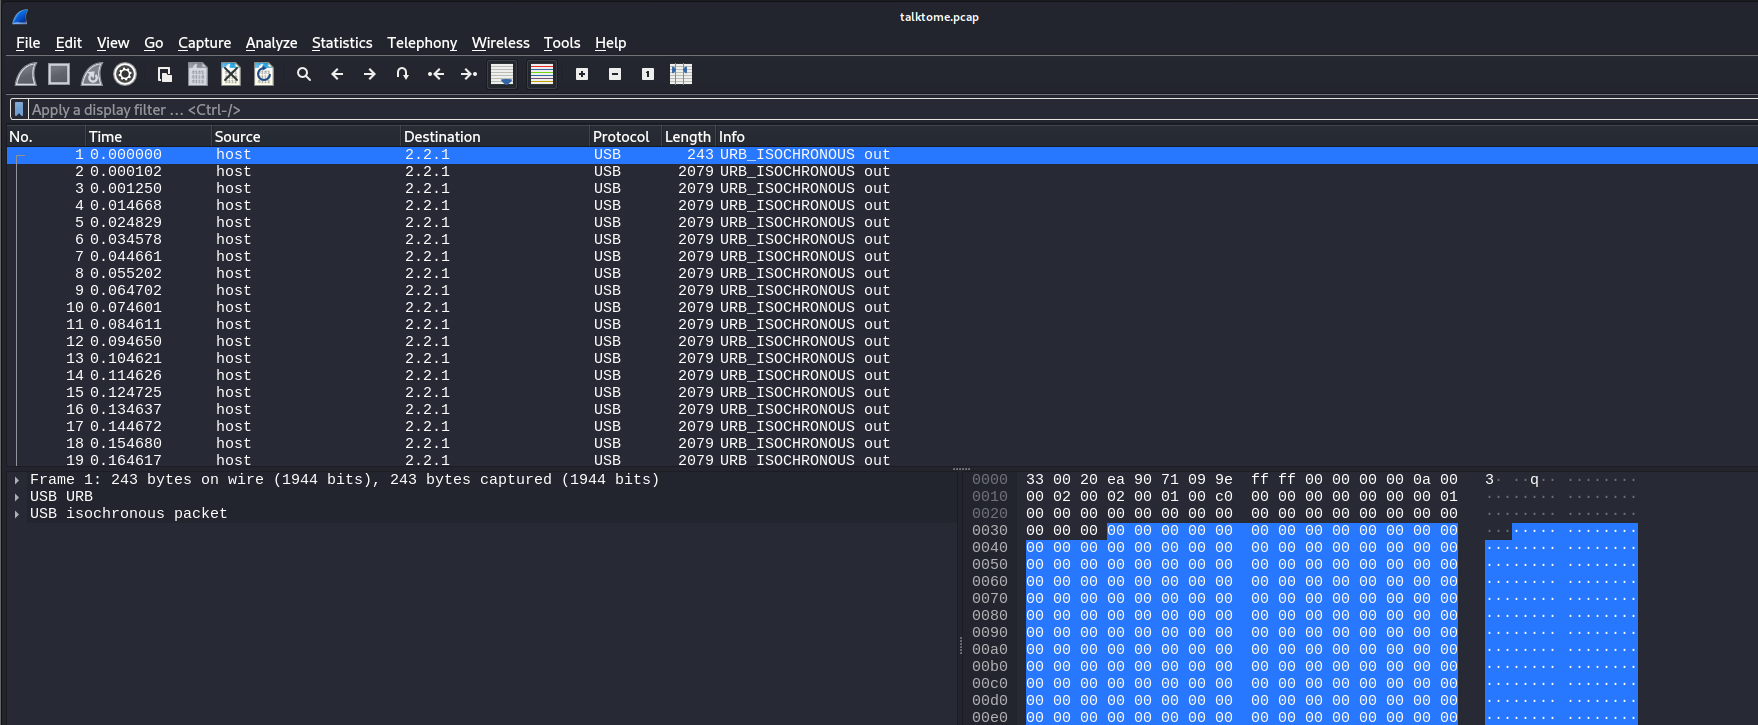The image size is (1758, 725).
Task: Sort packets by Protocol column header
Action: click(620, 137)
